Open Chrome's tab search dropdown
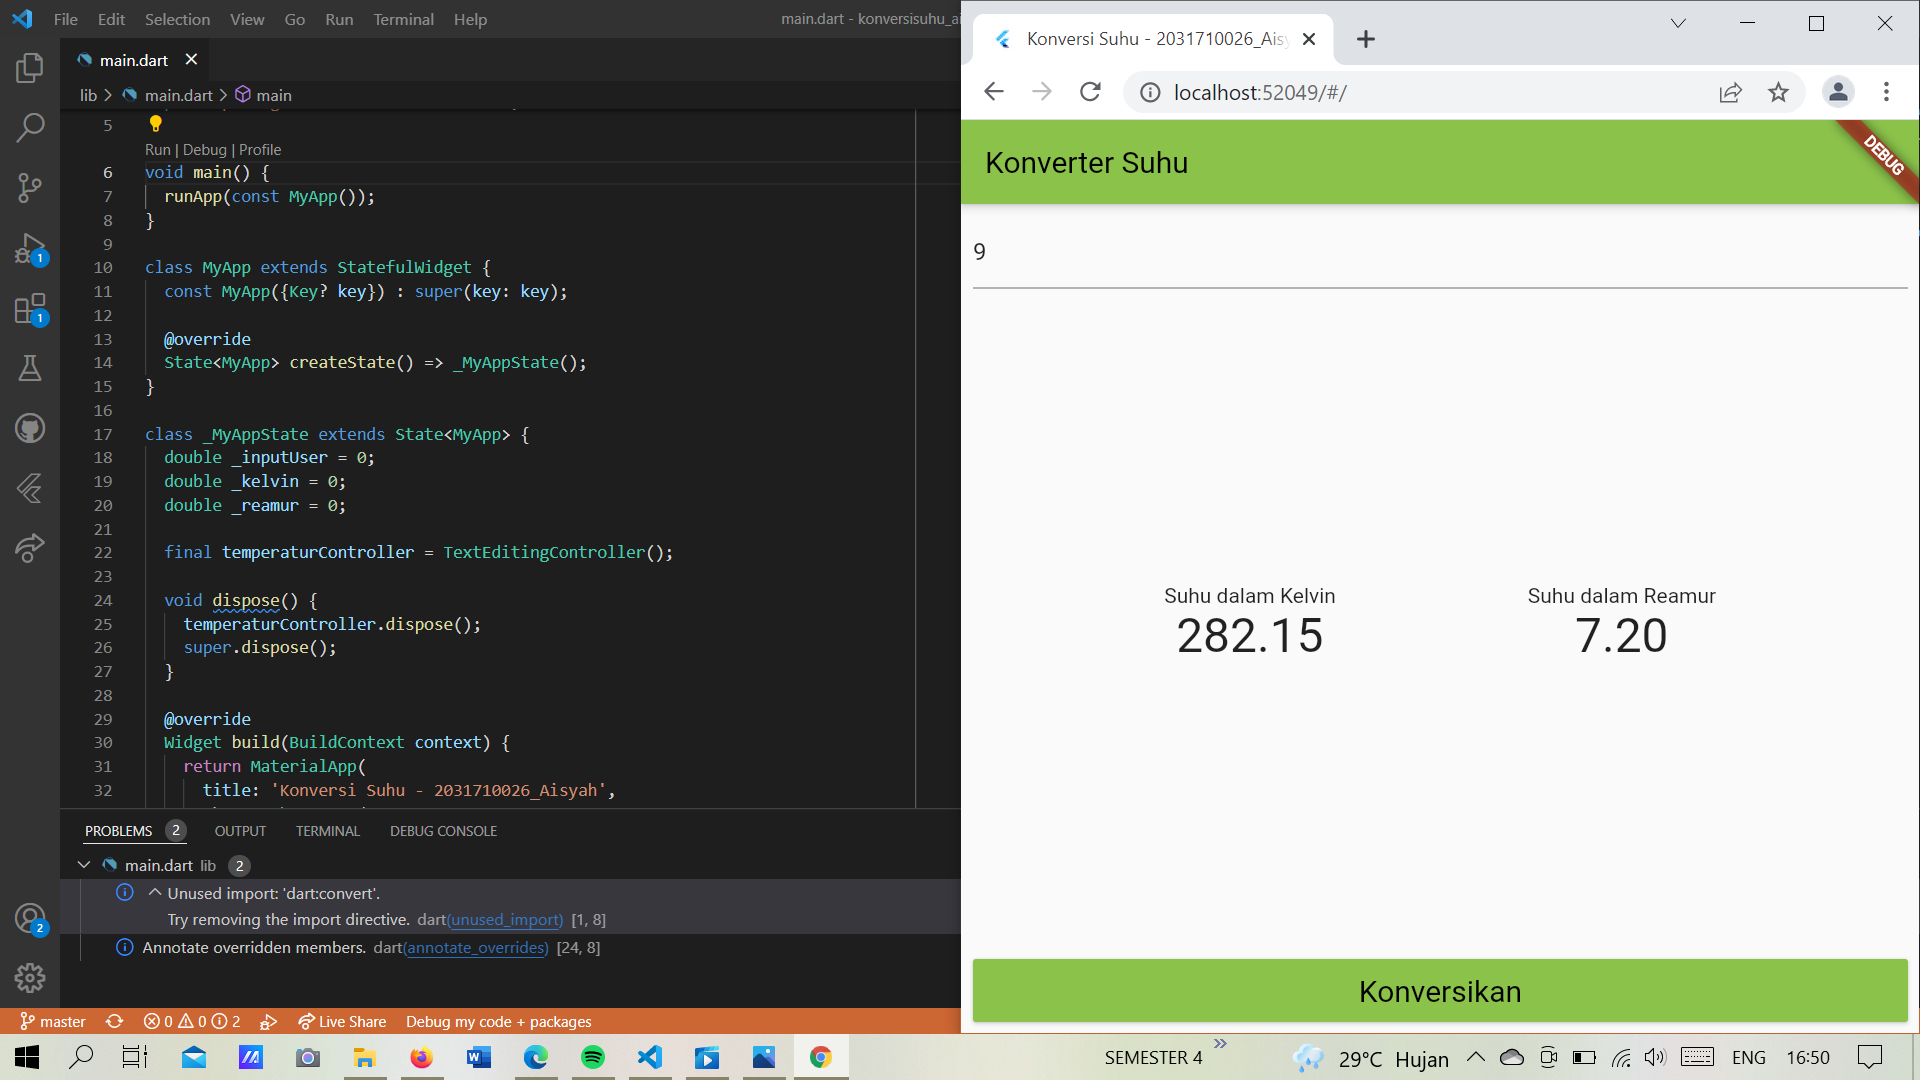Screen dimensions: 1920x1080 click(x=1679, y=23)
